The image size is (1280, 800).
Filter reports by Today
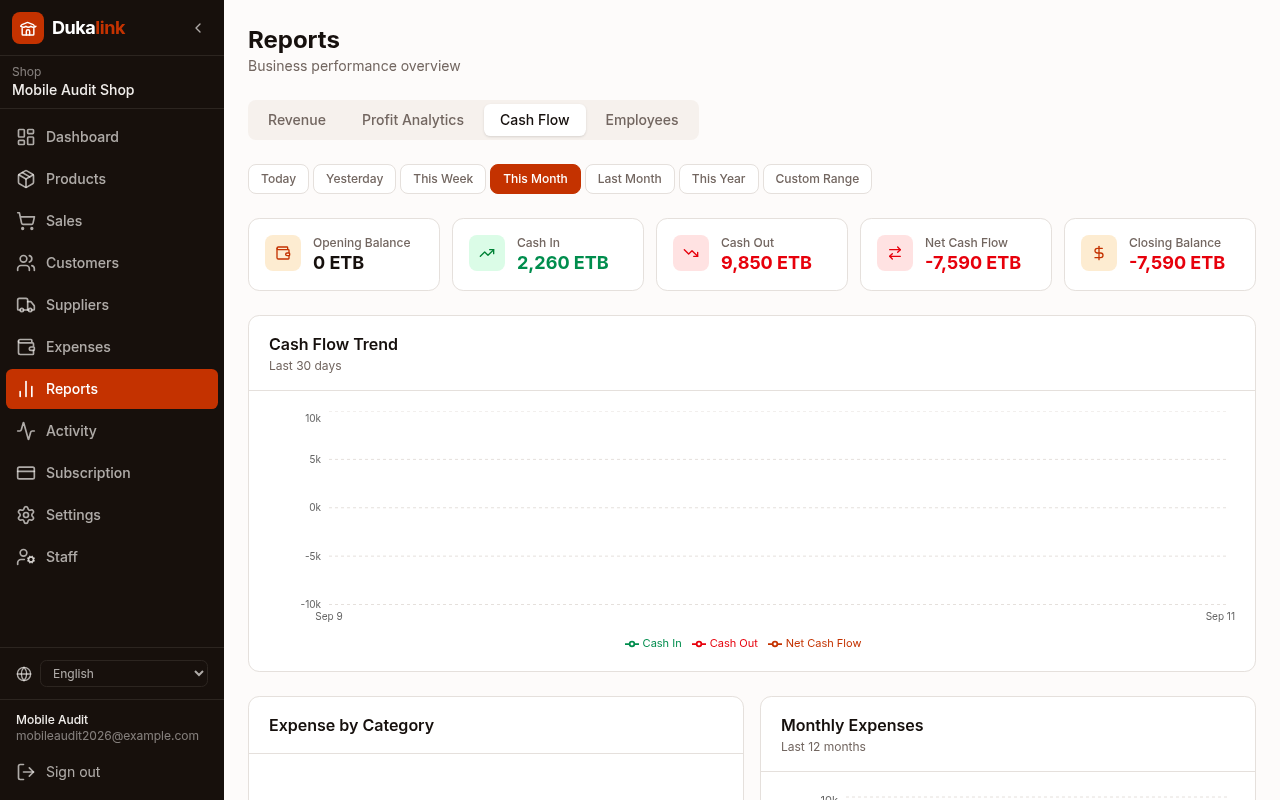point(278,179)
